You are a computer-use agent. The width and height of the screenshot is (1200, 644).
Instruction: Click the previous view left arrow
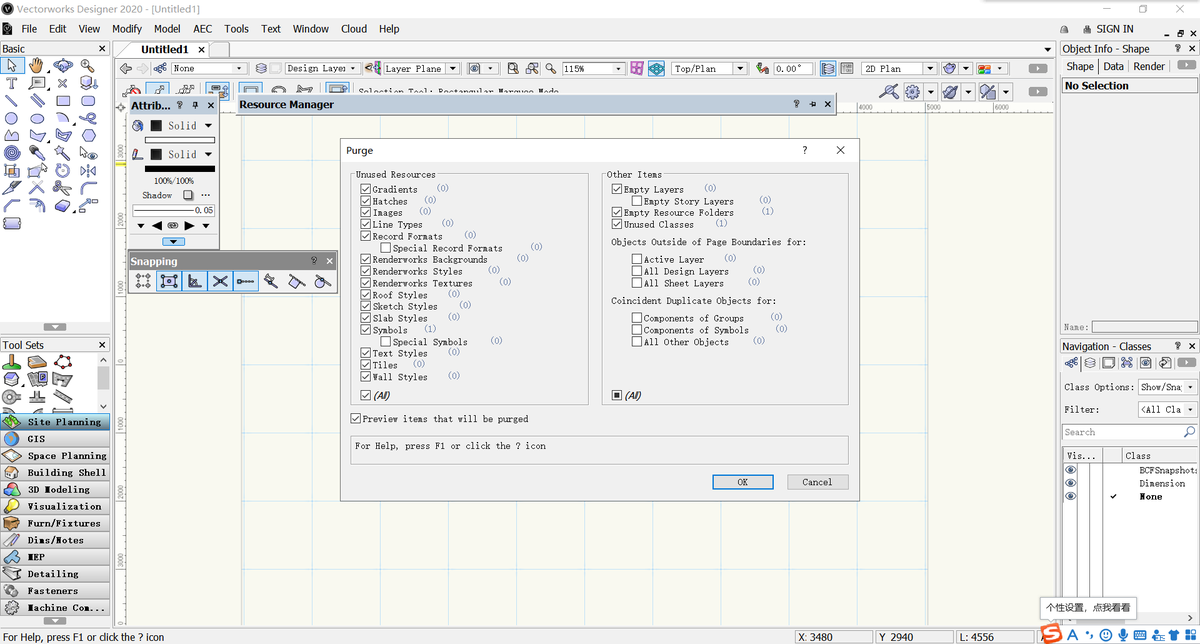click(x=125, y=68)
